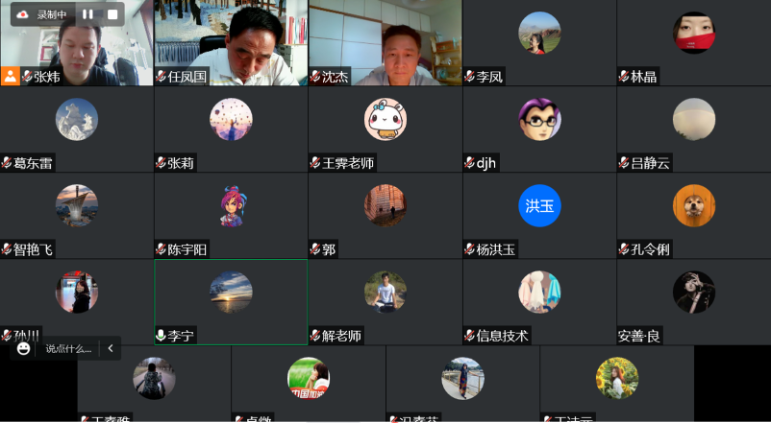
Task: Click 陈宇阳's cartoon character avatar
Action: point(233,206)
